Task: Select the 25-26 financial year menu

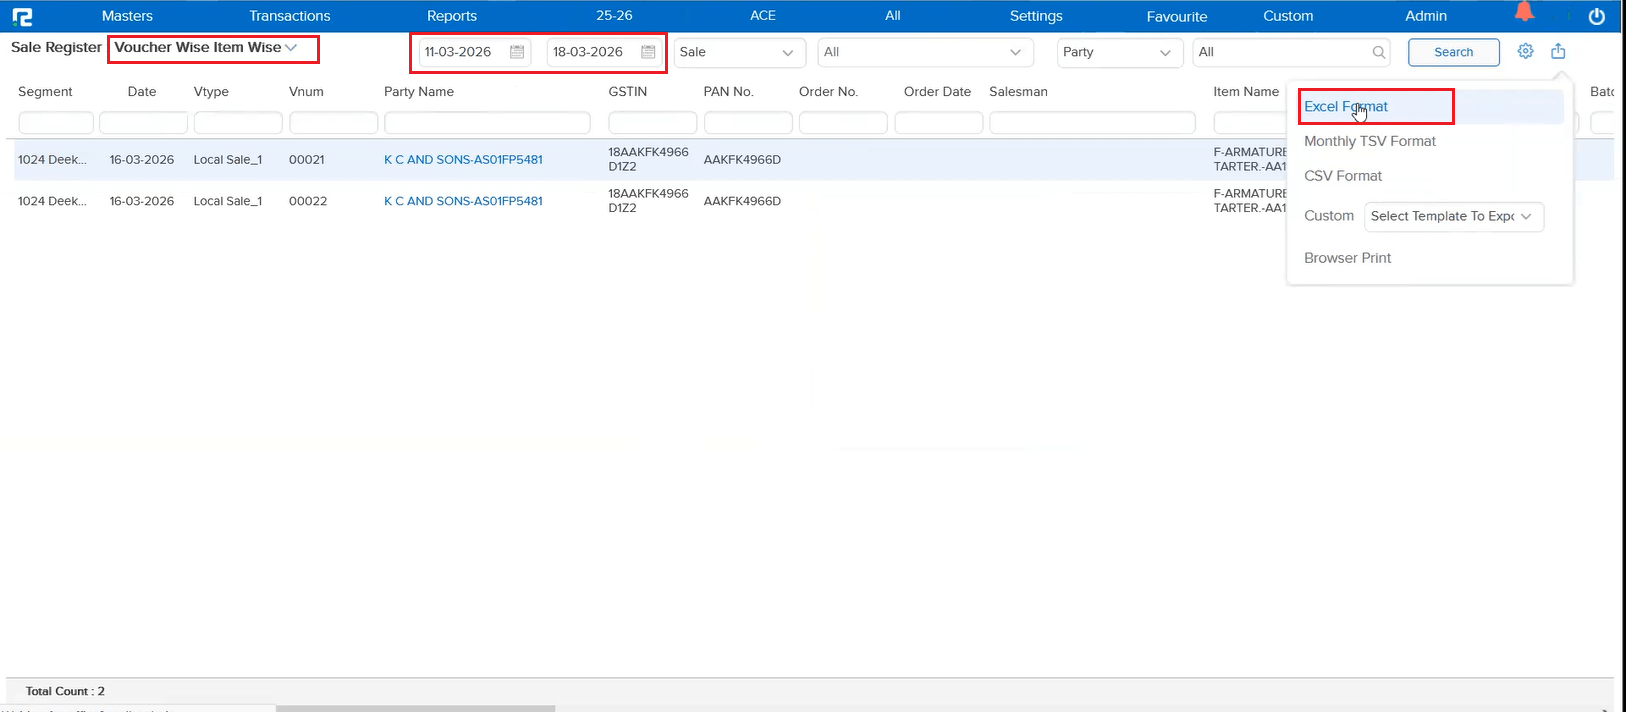Action: [x=614, y=16]
